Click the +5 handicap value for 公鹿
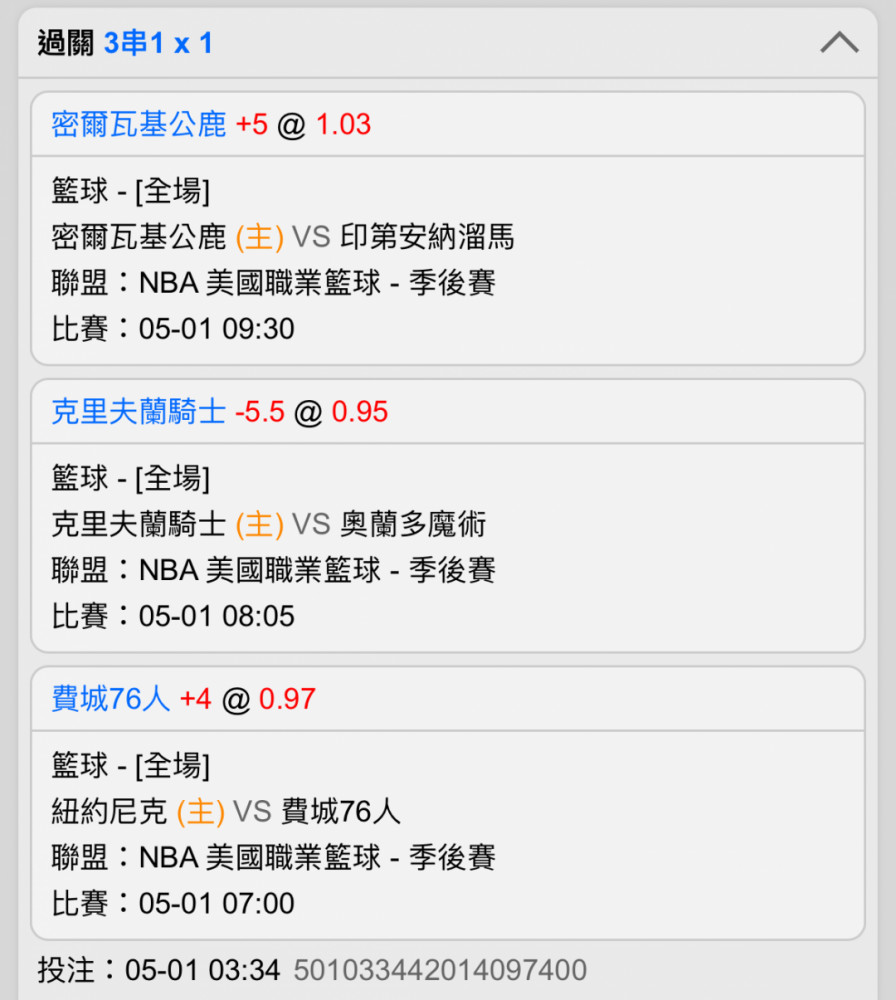Image resolution: width=896 pixels, height=1000 pixels. click(252, 124)
